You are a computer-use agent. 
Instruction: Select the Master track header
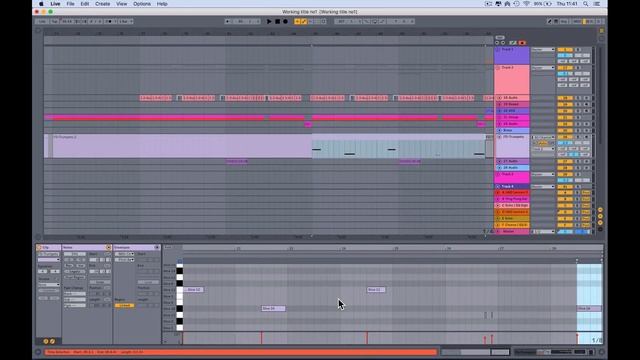point(512,231)
